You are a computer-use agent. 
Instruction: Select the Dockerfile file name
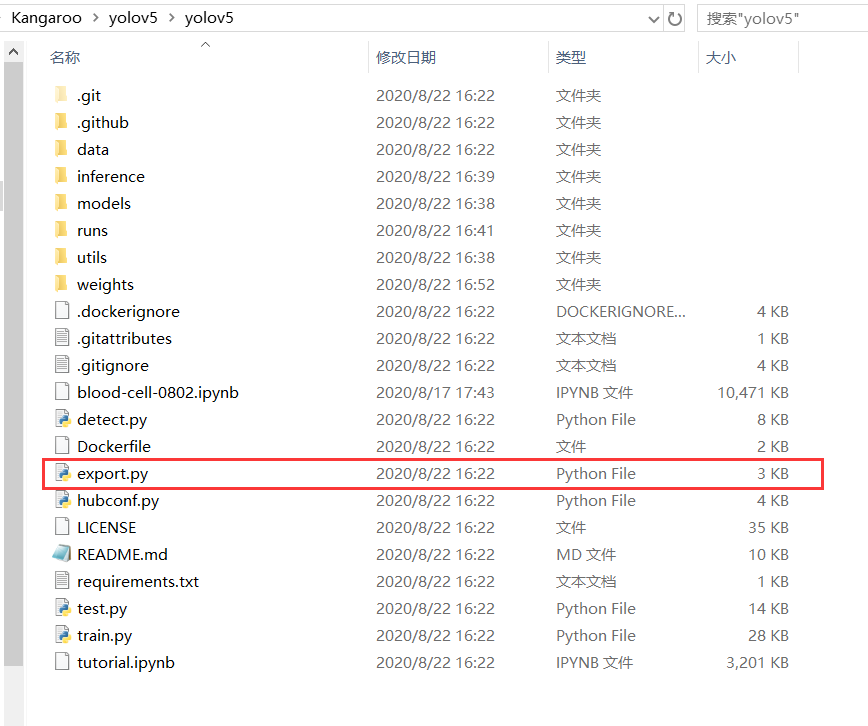point(114,446)
